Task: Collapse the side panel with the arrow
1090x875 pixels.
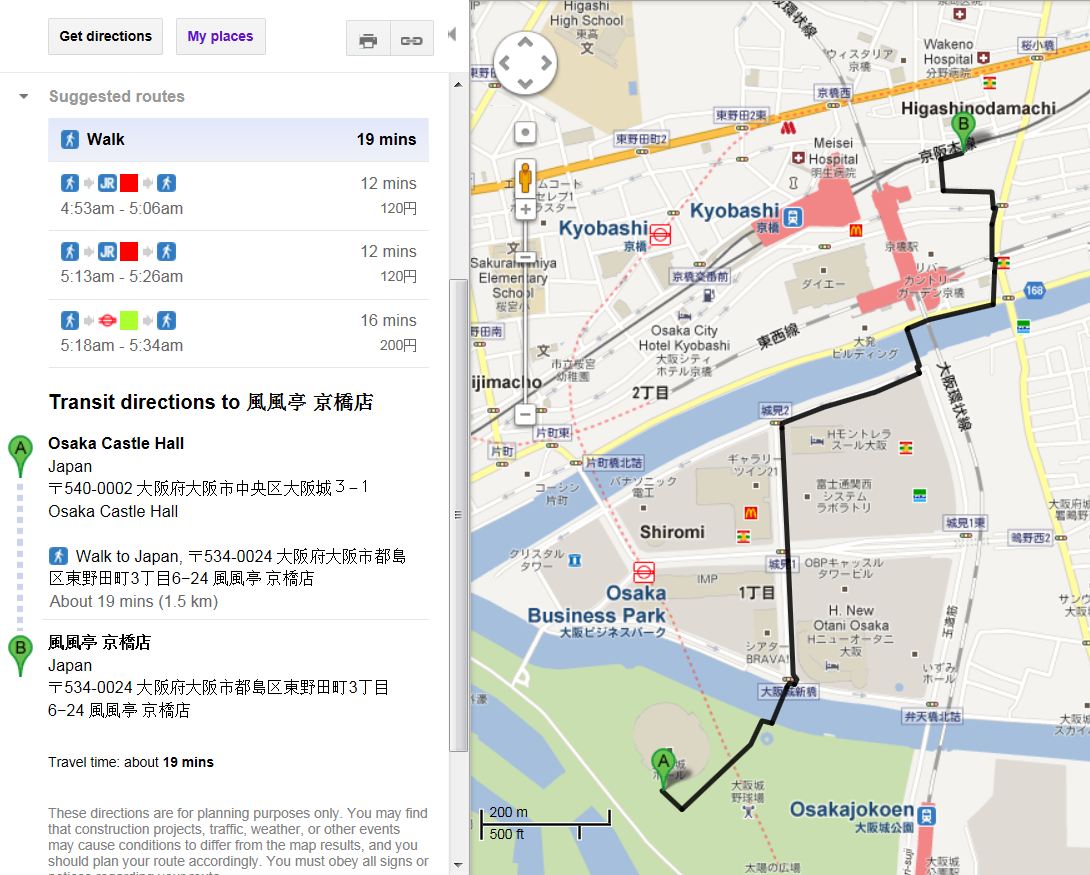Action: click(x=452, y=35)
